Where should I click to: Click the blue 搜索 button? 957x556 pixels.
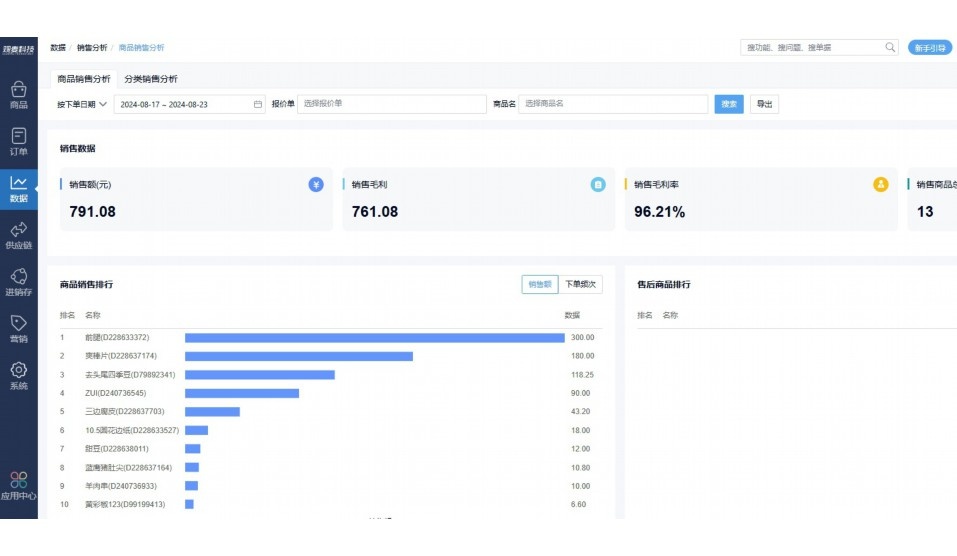pos(729,104)
